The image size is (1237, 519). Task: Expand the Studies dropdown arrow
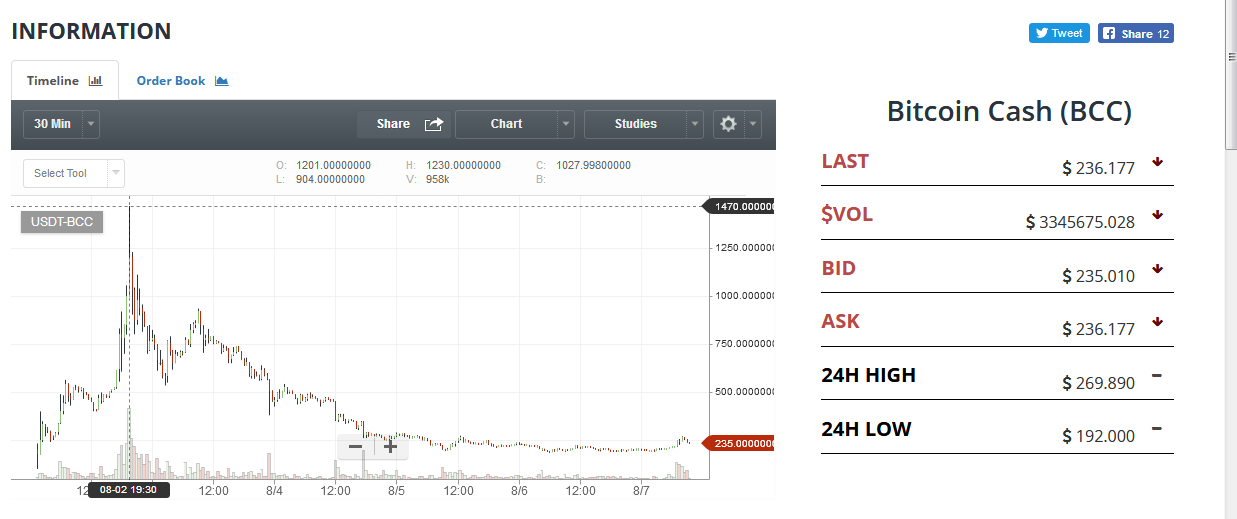pos(695,124)
